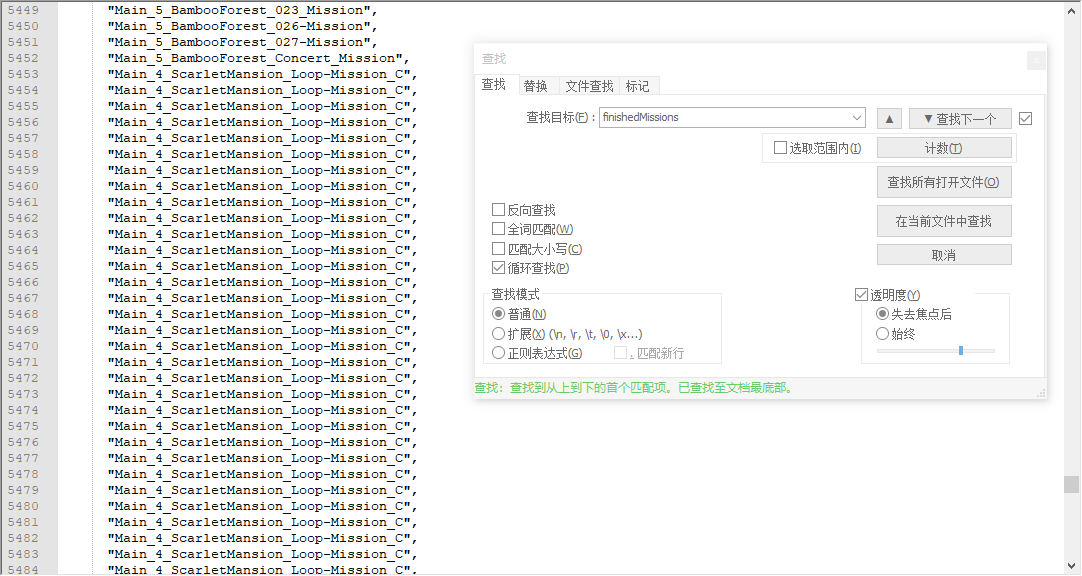1082x576 pixels.
Task: Toggle the checkbox beside 查找下一个 button
Action: (1025, 119)
